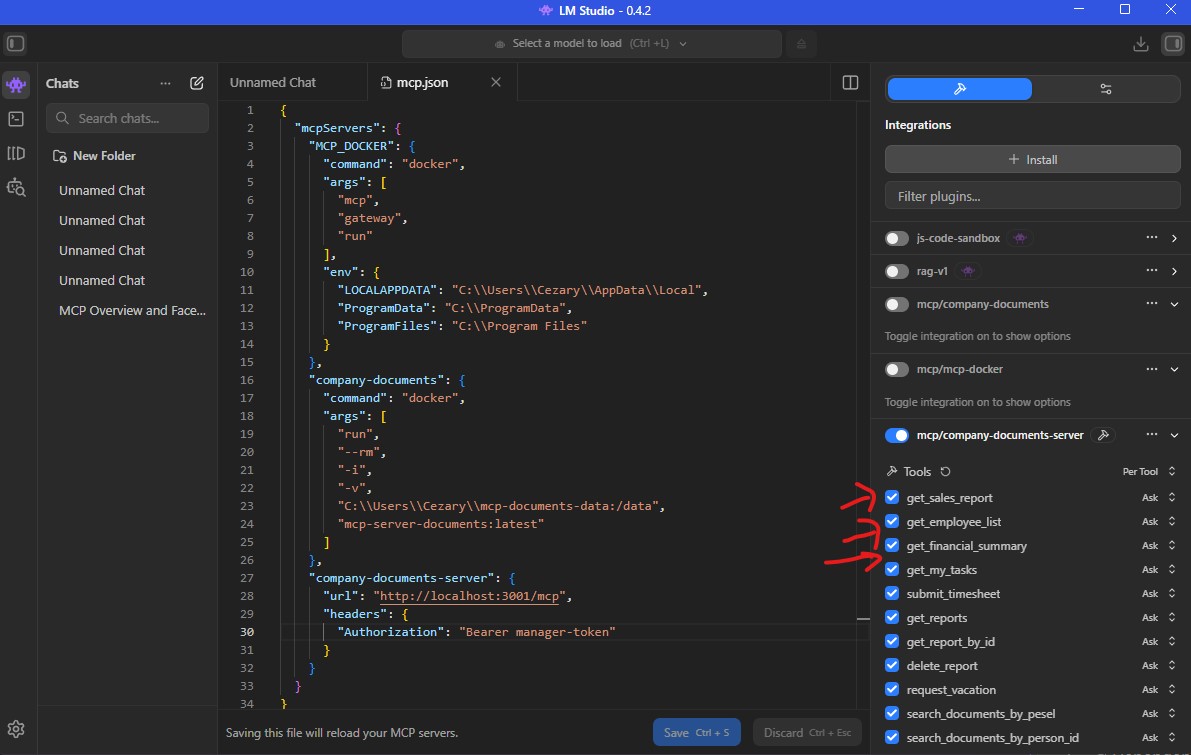Image resolution: width=1191 pixels, height=755 pixels.
Task: Expand js-code-sandbox plugin chevron
Action: 1174,239
